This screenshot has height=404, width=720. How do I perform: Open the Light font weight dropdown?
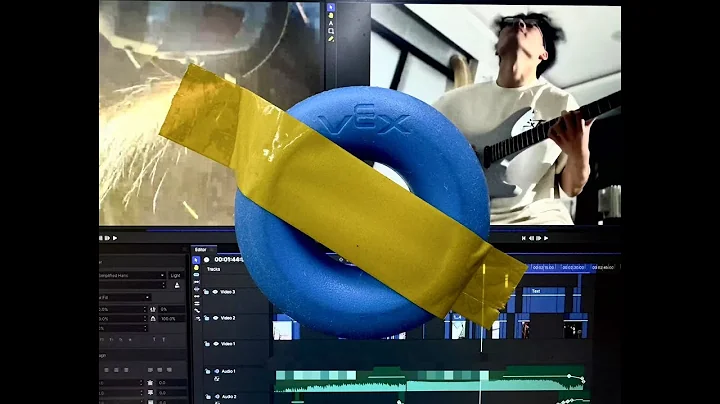(x=176, y=275)
